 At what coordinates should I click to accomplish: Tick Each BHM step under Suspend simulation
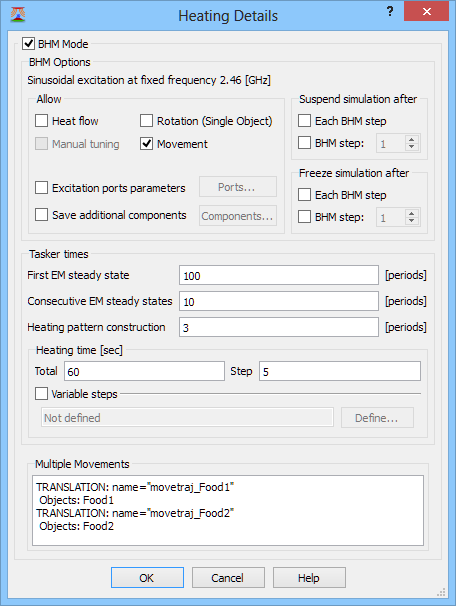click(304, 121)
